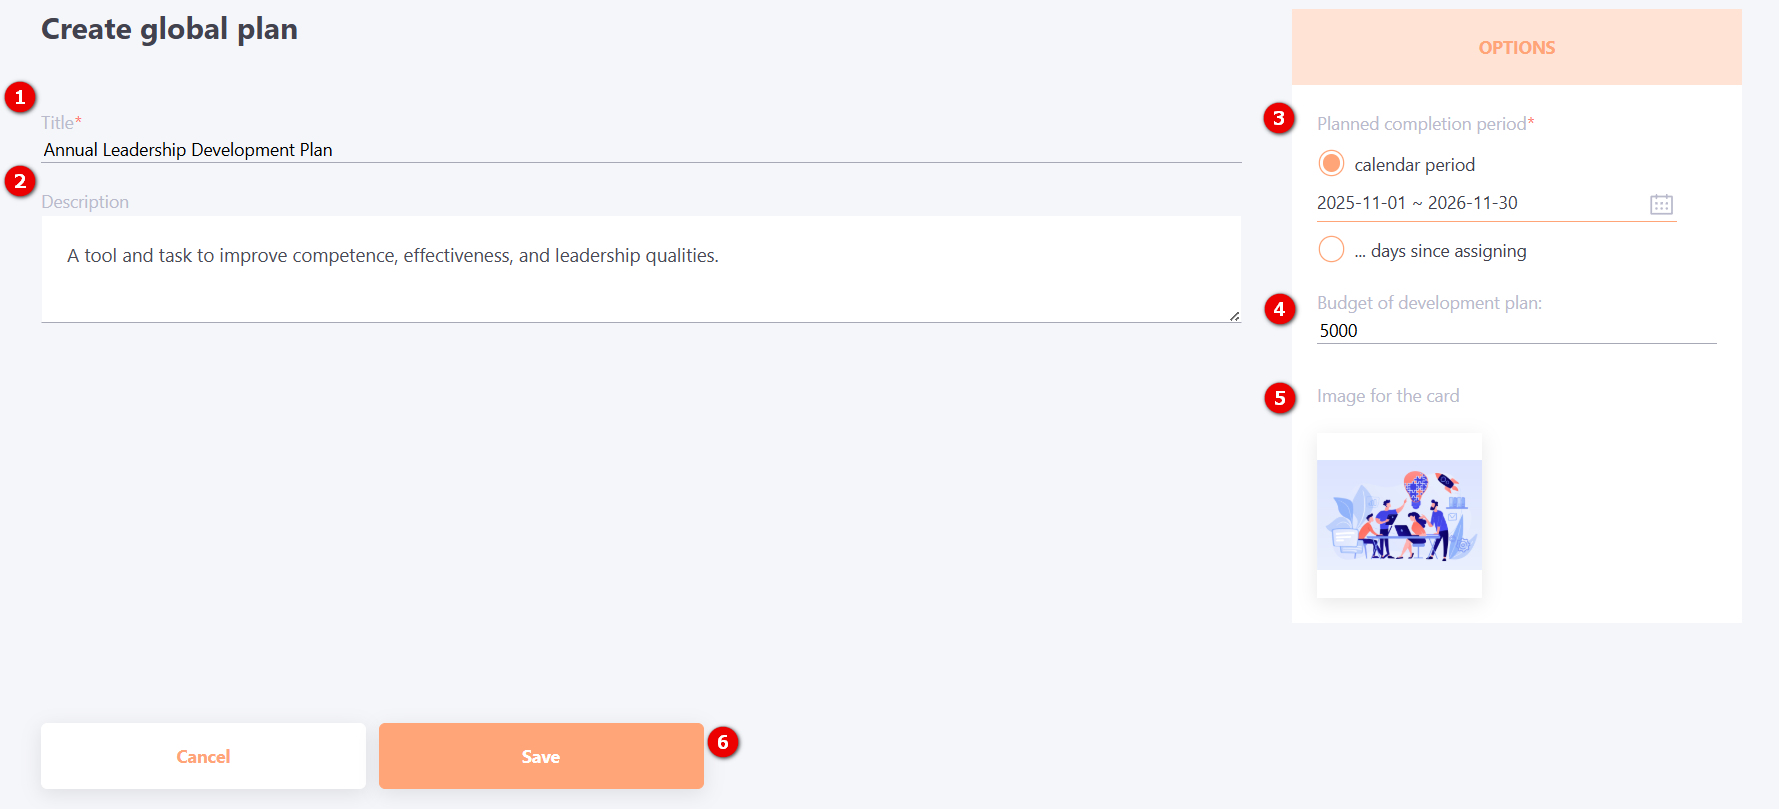The width and height of the screenshot is (1779, 809).
Task: Select the 'calendar period' radio button
Action: 1331,163
